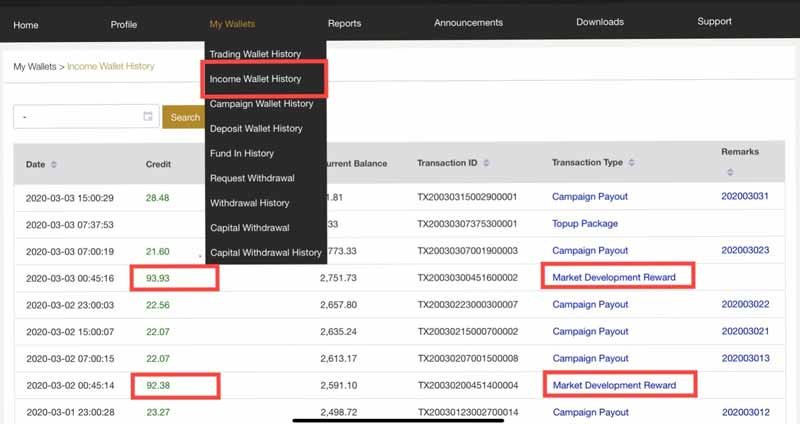Click date 2020-03-03 15:00:29

tap(70, 198)
